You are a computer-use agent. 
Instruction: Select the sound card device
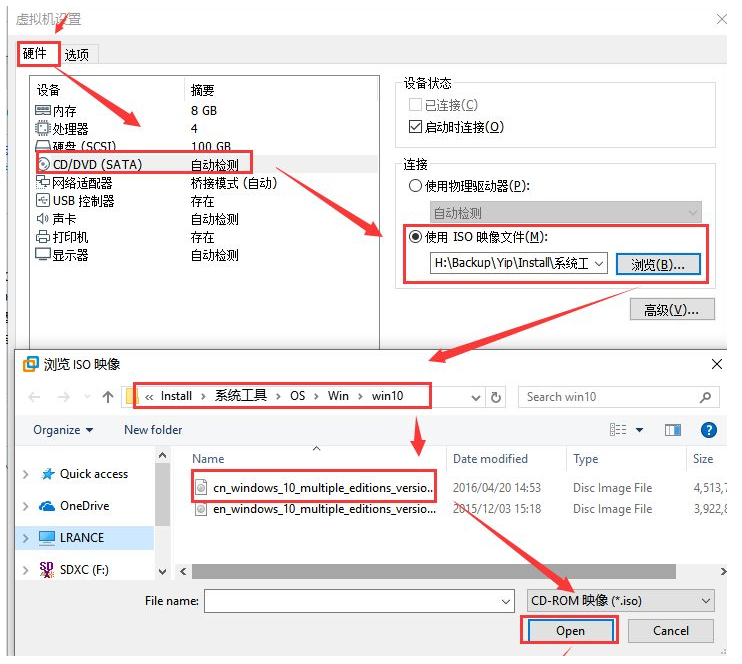point(68,219)
